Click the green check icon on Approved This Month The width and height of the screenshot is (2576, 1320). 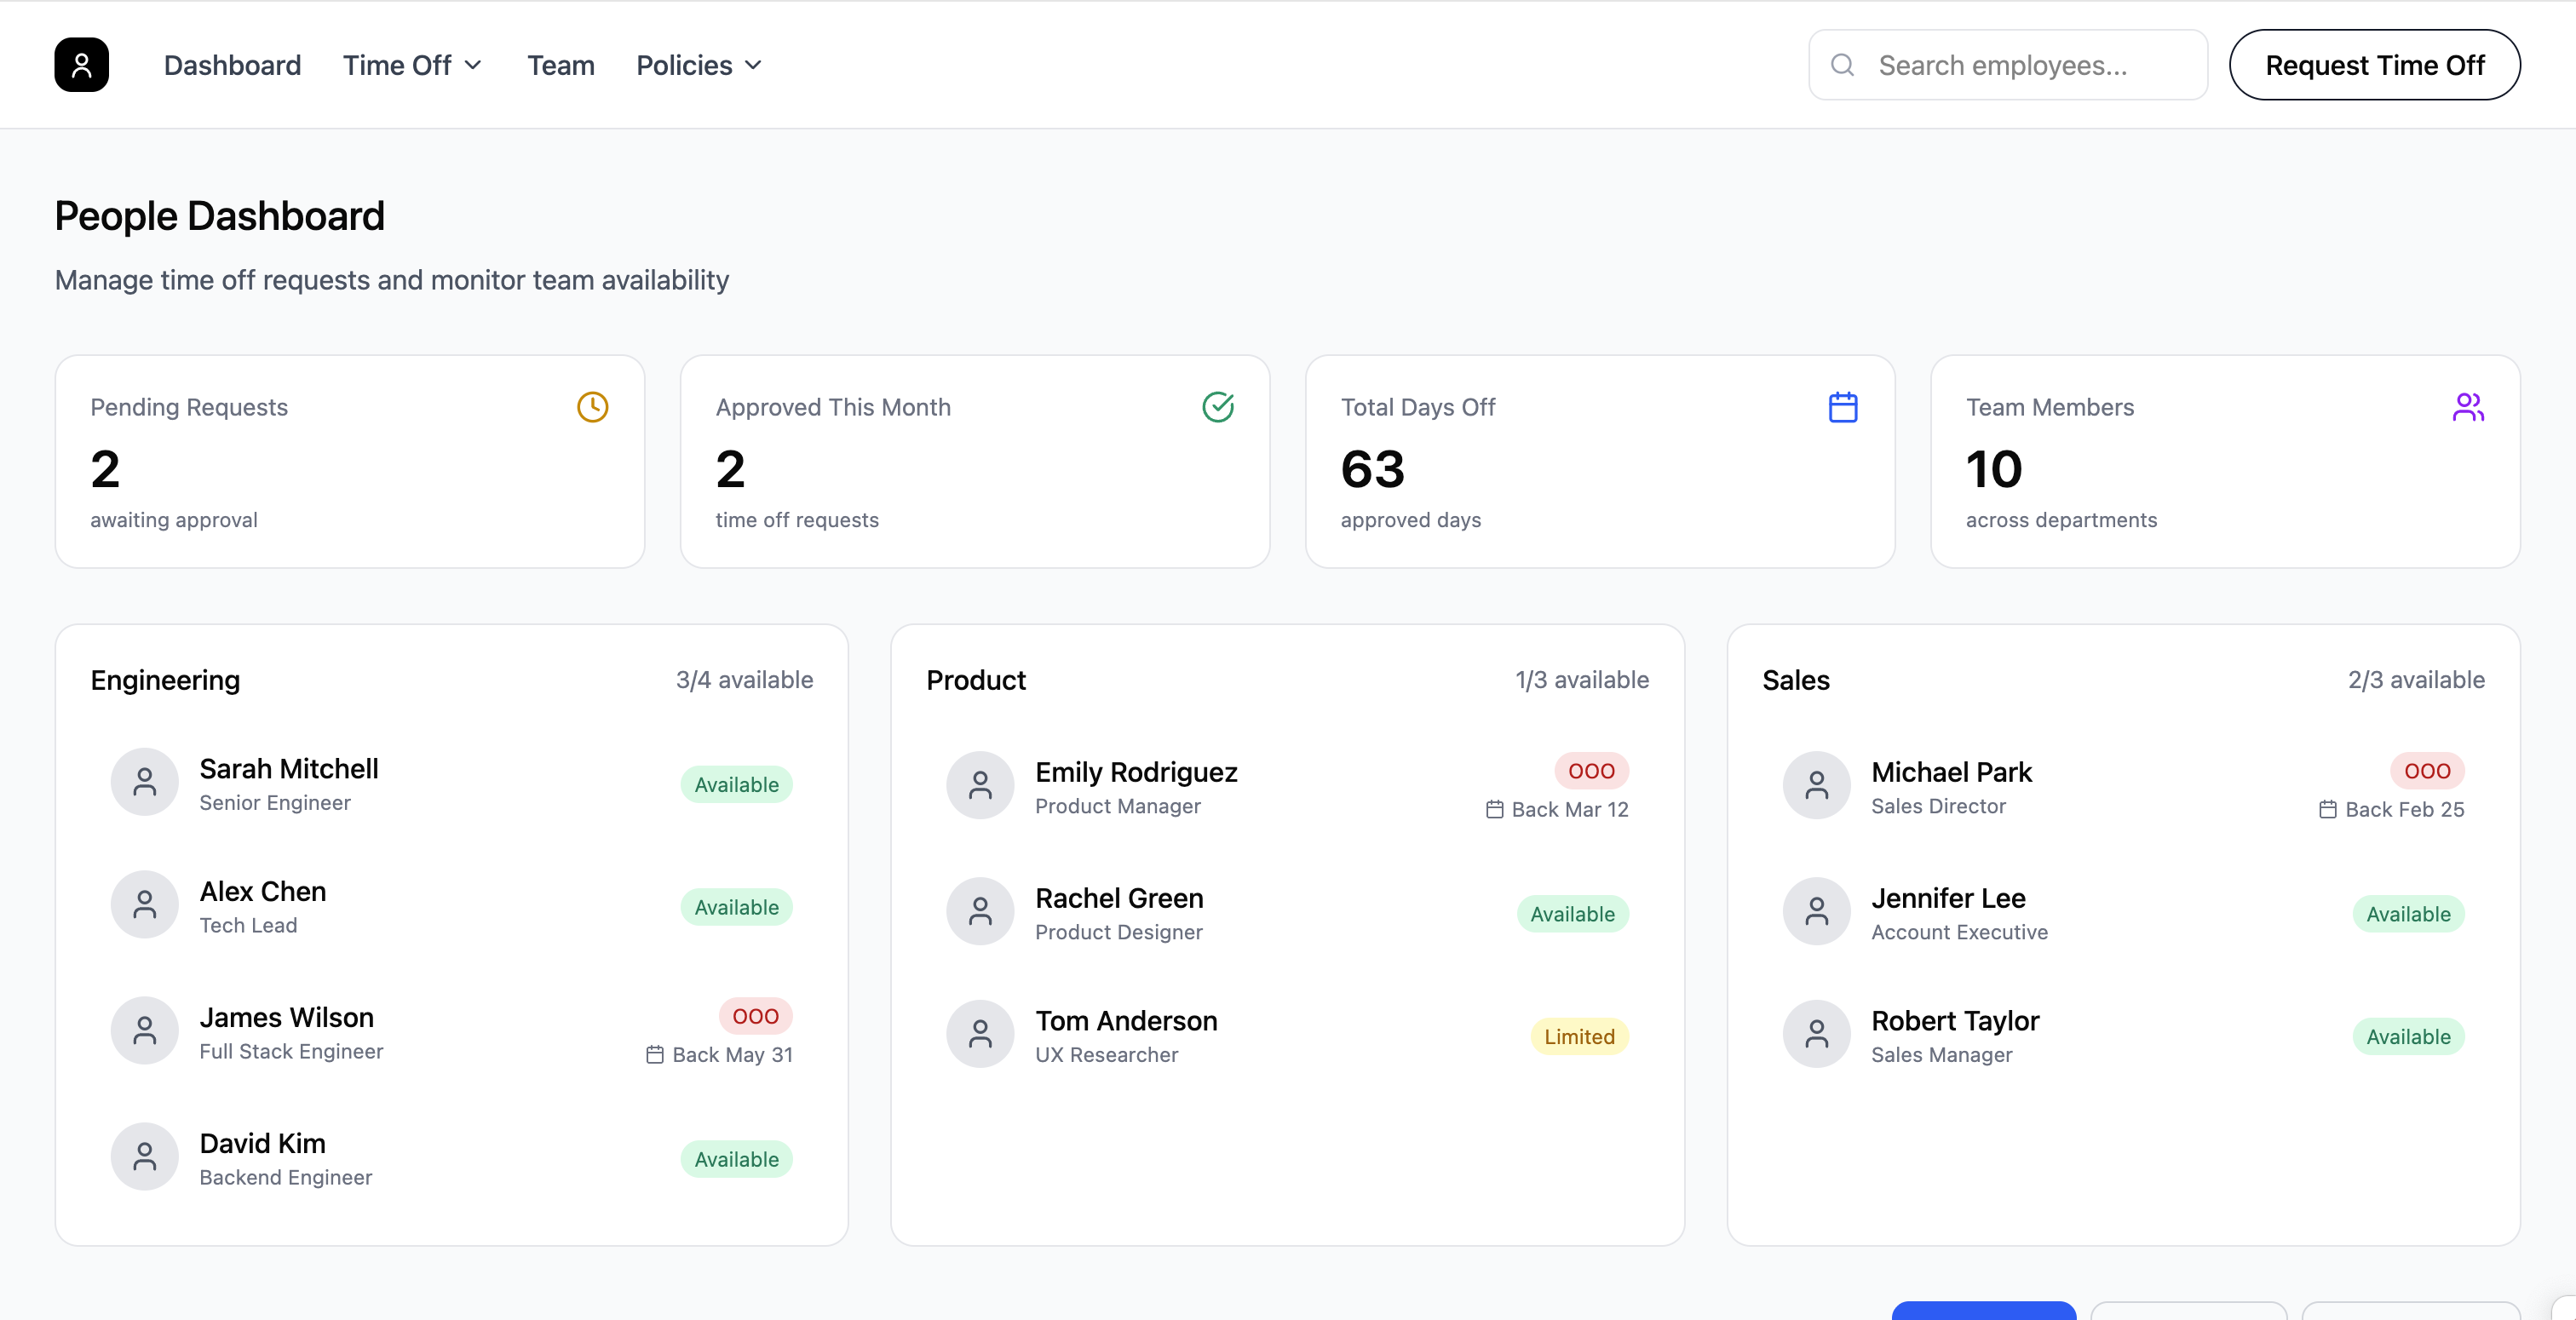(x=1218, y=407)
